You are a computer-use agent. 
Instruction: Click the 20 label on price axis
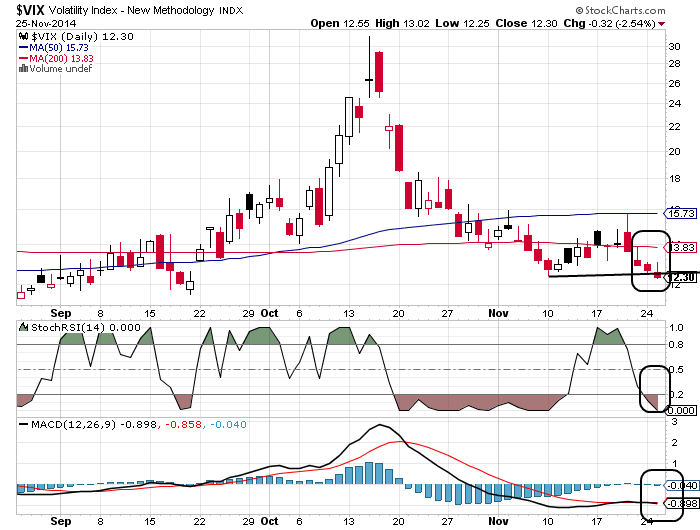click(x=675, y=152)
